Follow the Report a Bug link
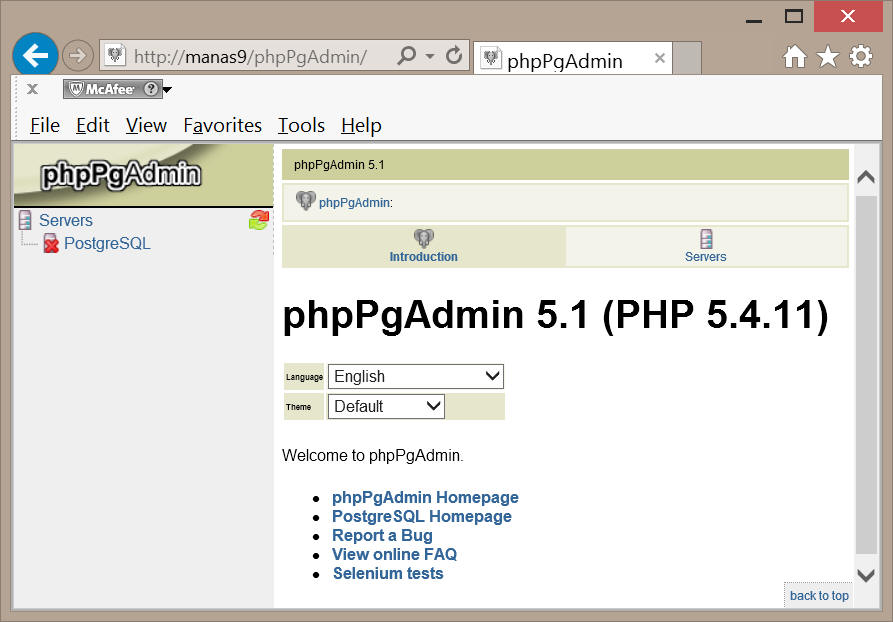The height and width of the screenshot is (622, 893). tap(382, 535)
